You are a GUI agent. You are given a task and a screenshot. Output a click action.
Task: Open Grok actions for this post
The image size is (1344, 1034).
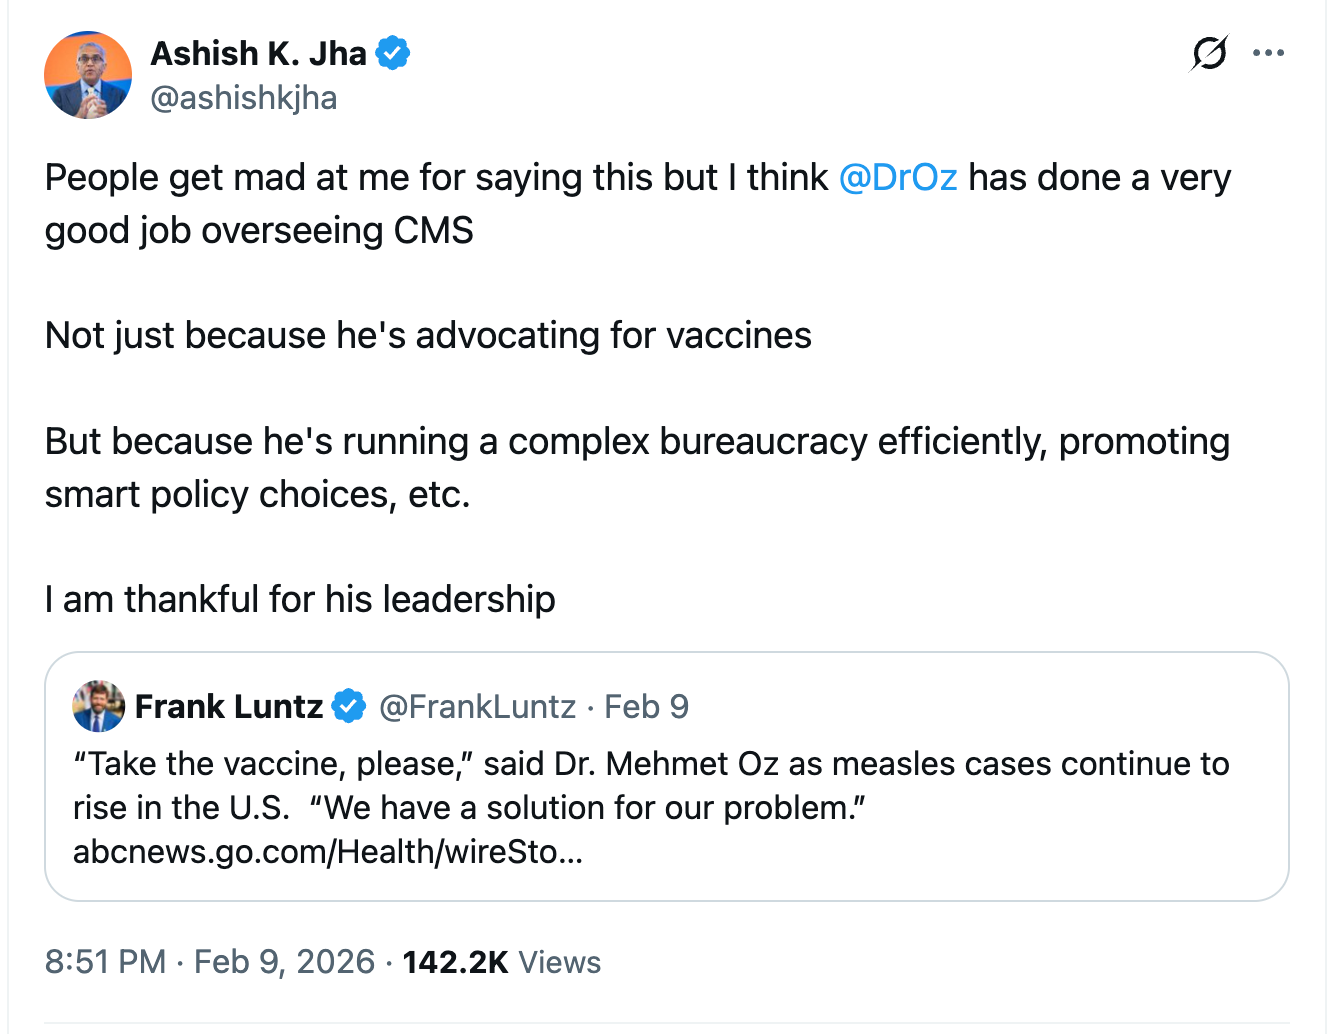tap(1207, 54)
